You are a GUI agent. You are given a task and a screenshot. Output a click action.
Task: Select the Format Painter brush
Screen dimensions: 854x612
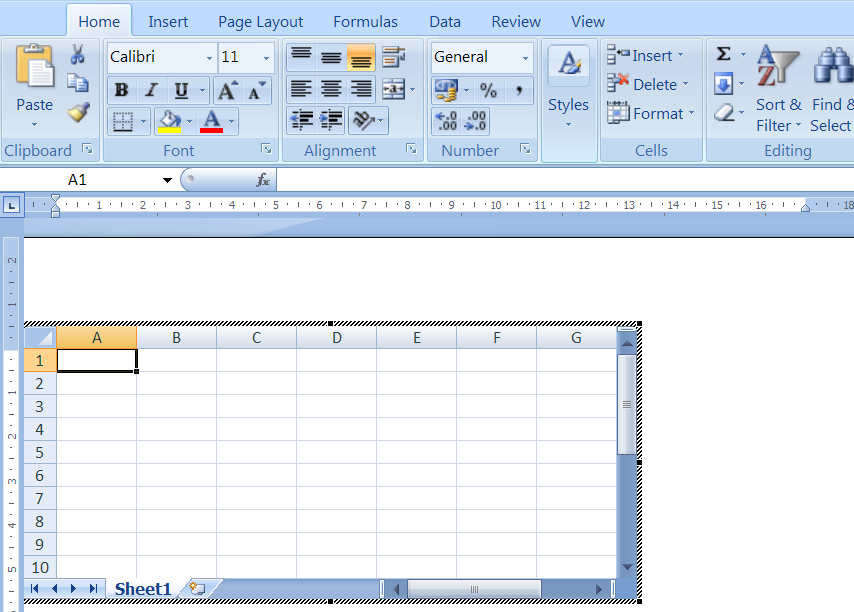coord(78,113)
